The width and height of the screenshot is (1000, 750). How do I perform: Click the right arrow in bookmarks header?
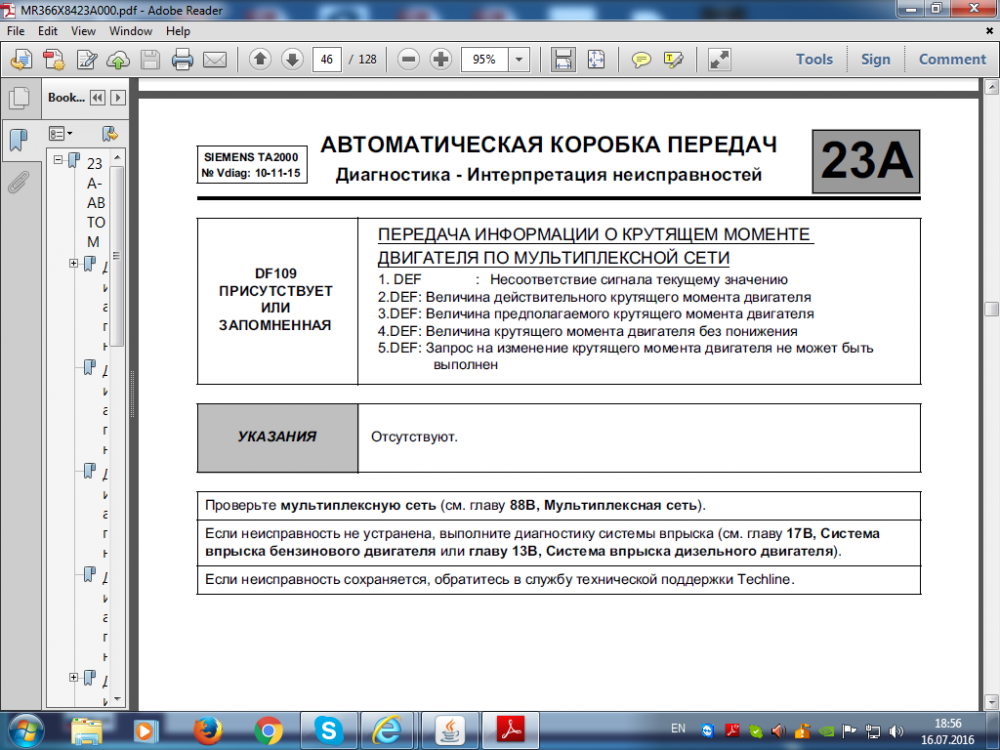118,98
